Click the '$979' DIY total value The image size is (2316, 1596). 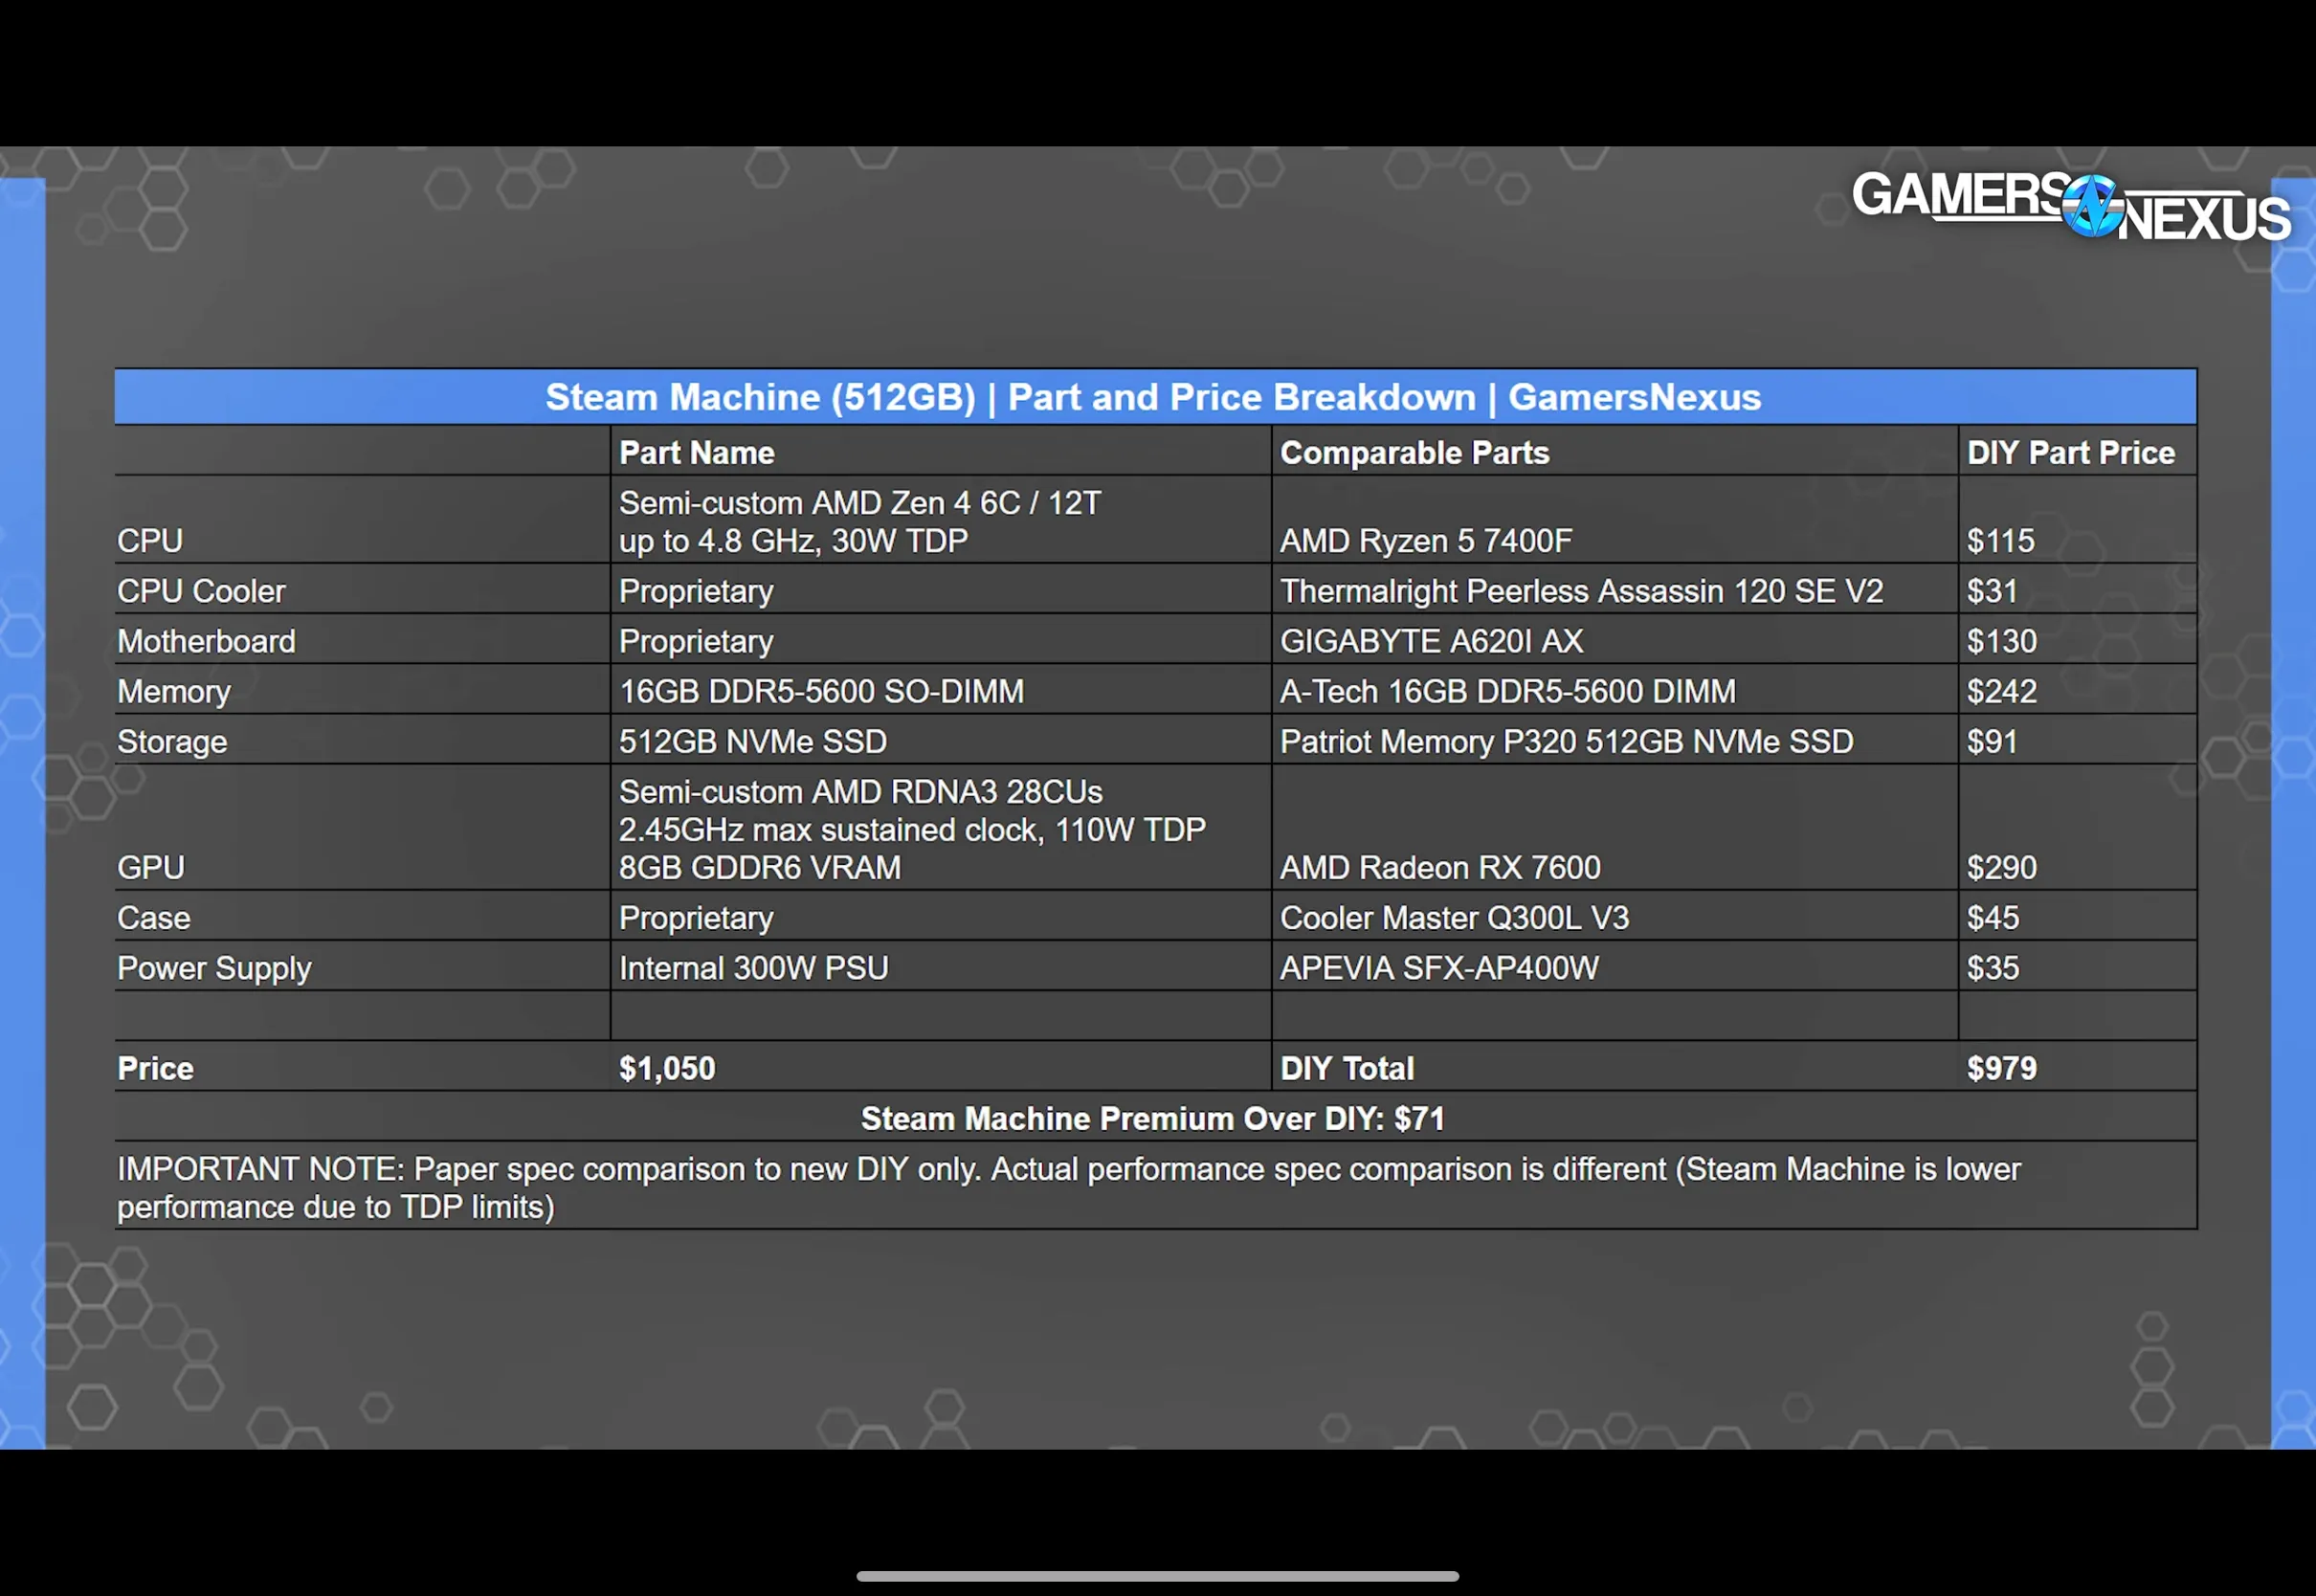click(2002, 1068)
